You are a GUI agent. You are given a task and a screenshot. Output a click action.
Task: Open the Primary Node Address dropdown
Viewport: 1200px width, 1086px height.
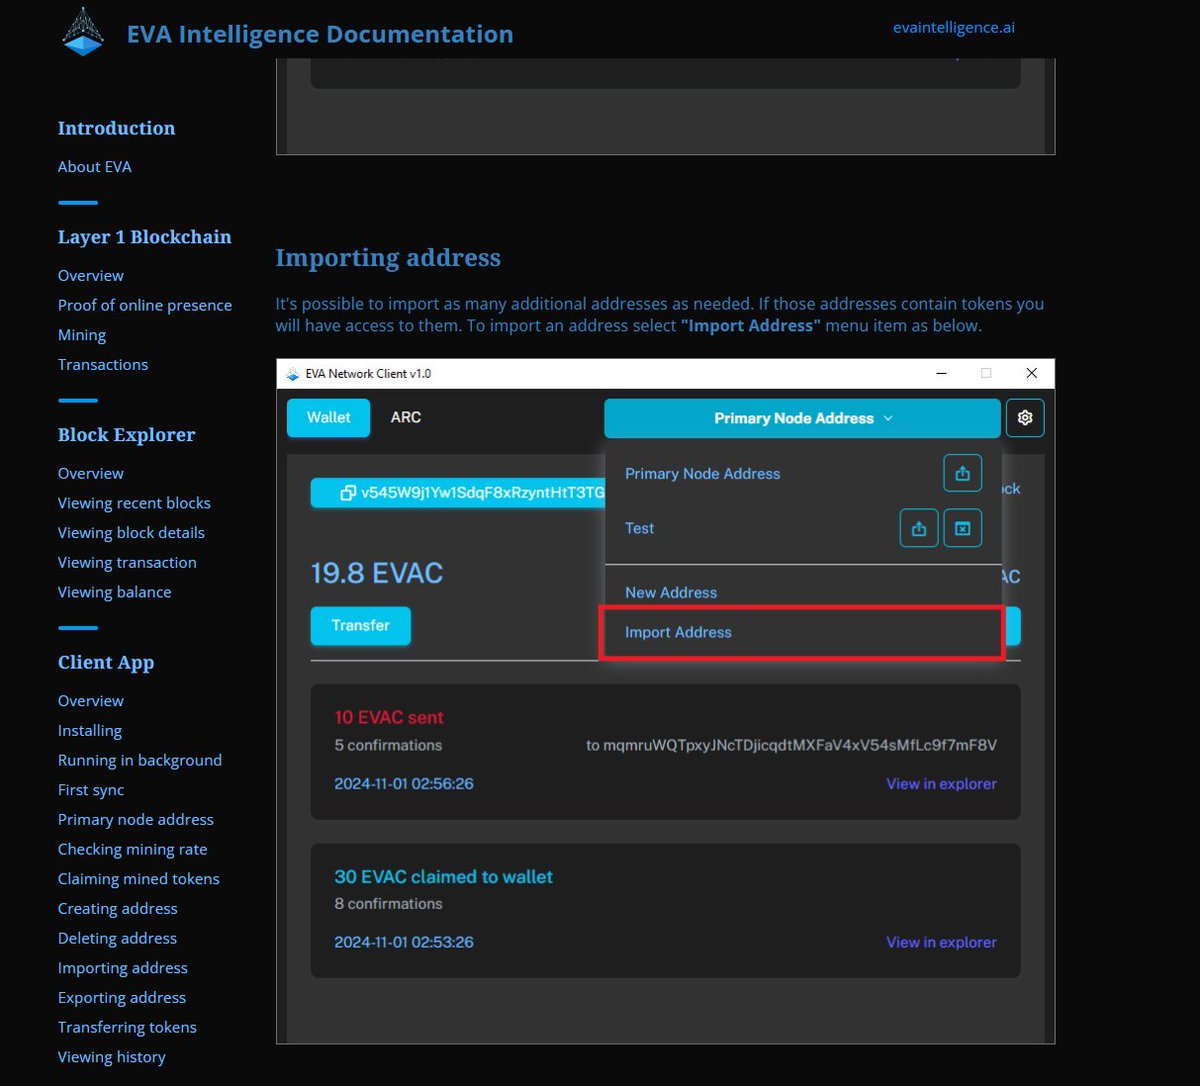click(x=801, y=418)
